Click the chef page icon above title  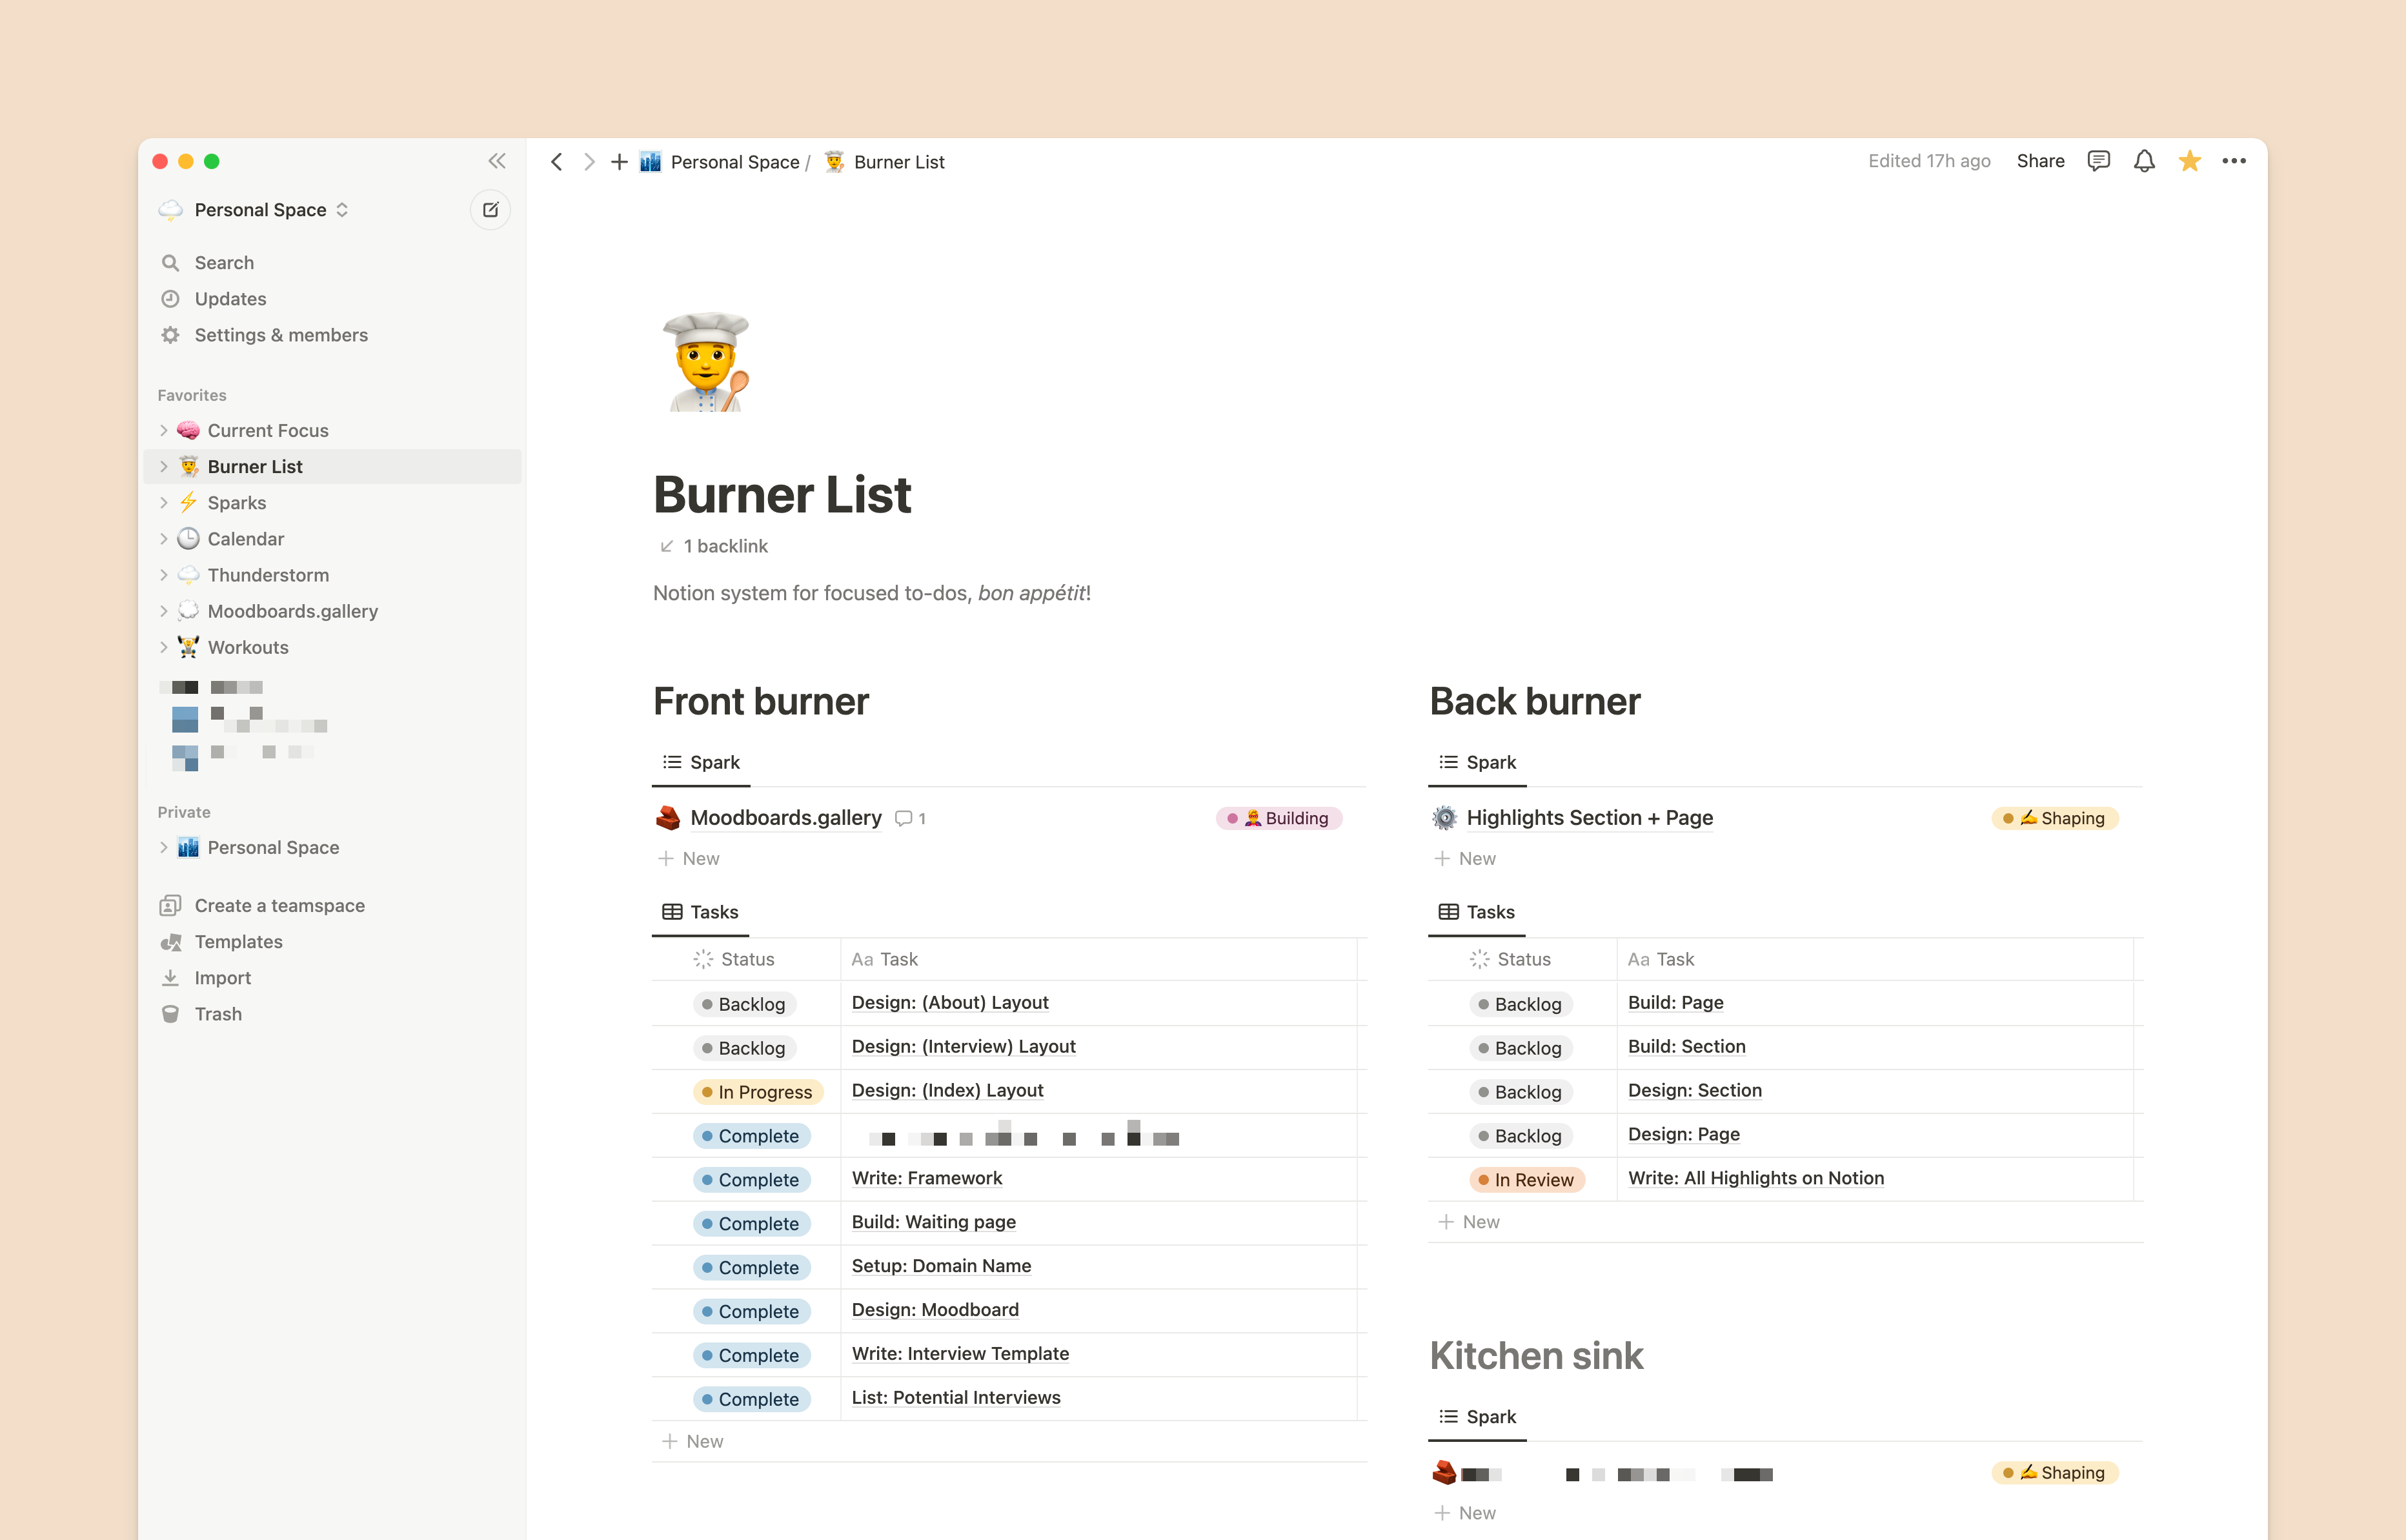point(707,362)
